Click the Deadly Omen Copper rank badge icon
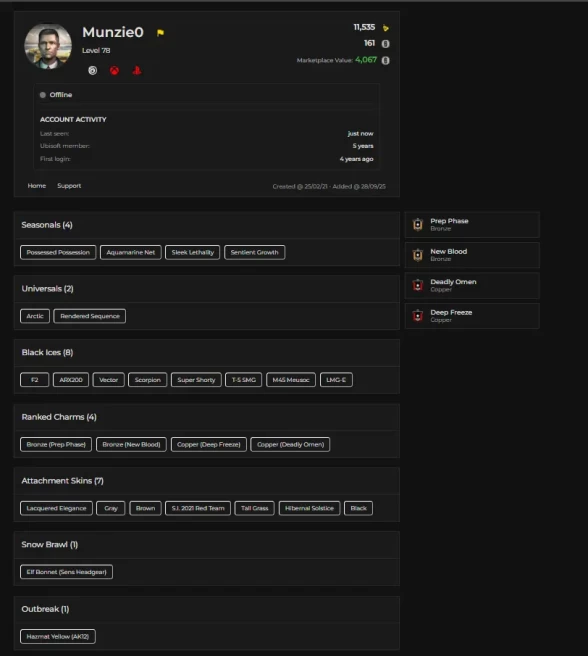The width and height of the screenshot is (588, 656). click(418, 285)
